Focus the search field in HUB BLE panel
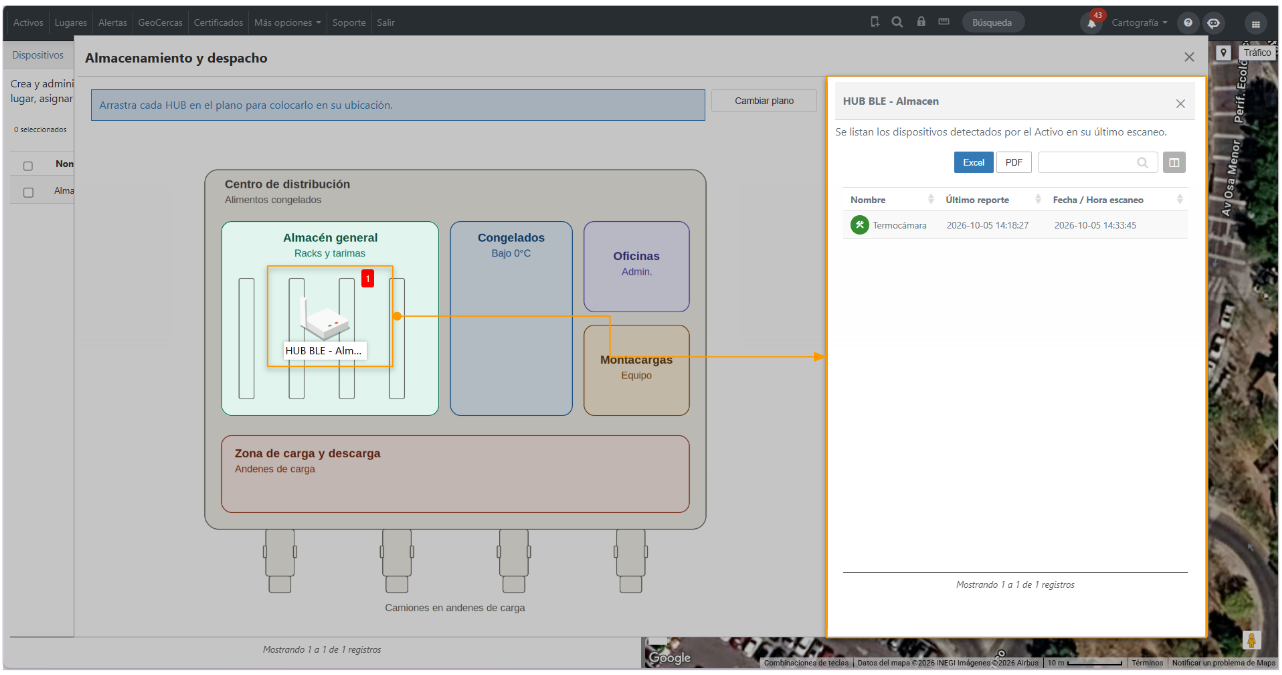1282x675 pixels. click(1098, 162)
